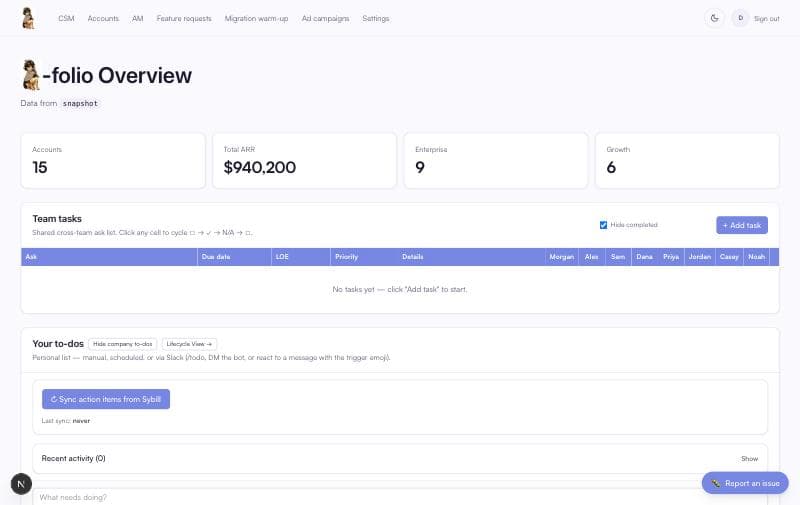Open the CSM nav item
Image resolution: width=800 pixels, height=505 pixels.
tap(66, 18)
